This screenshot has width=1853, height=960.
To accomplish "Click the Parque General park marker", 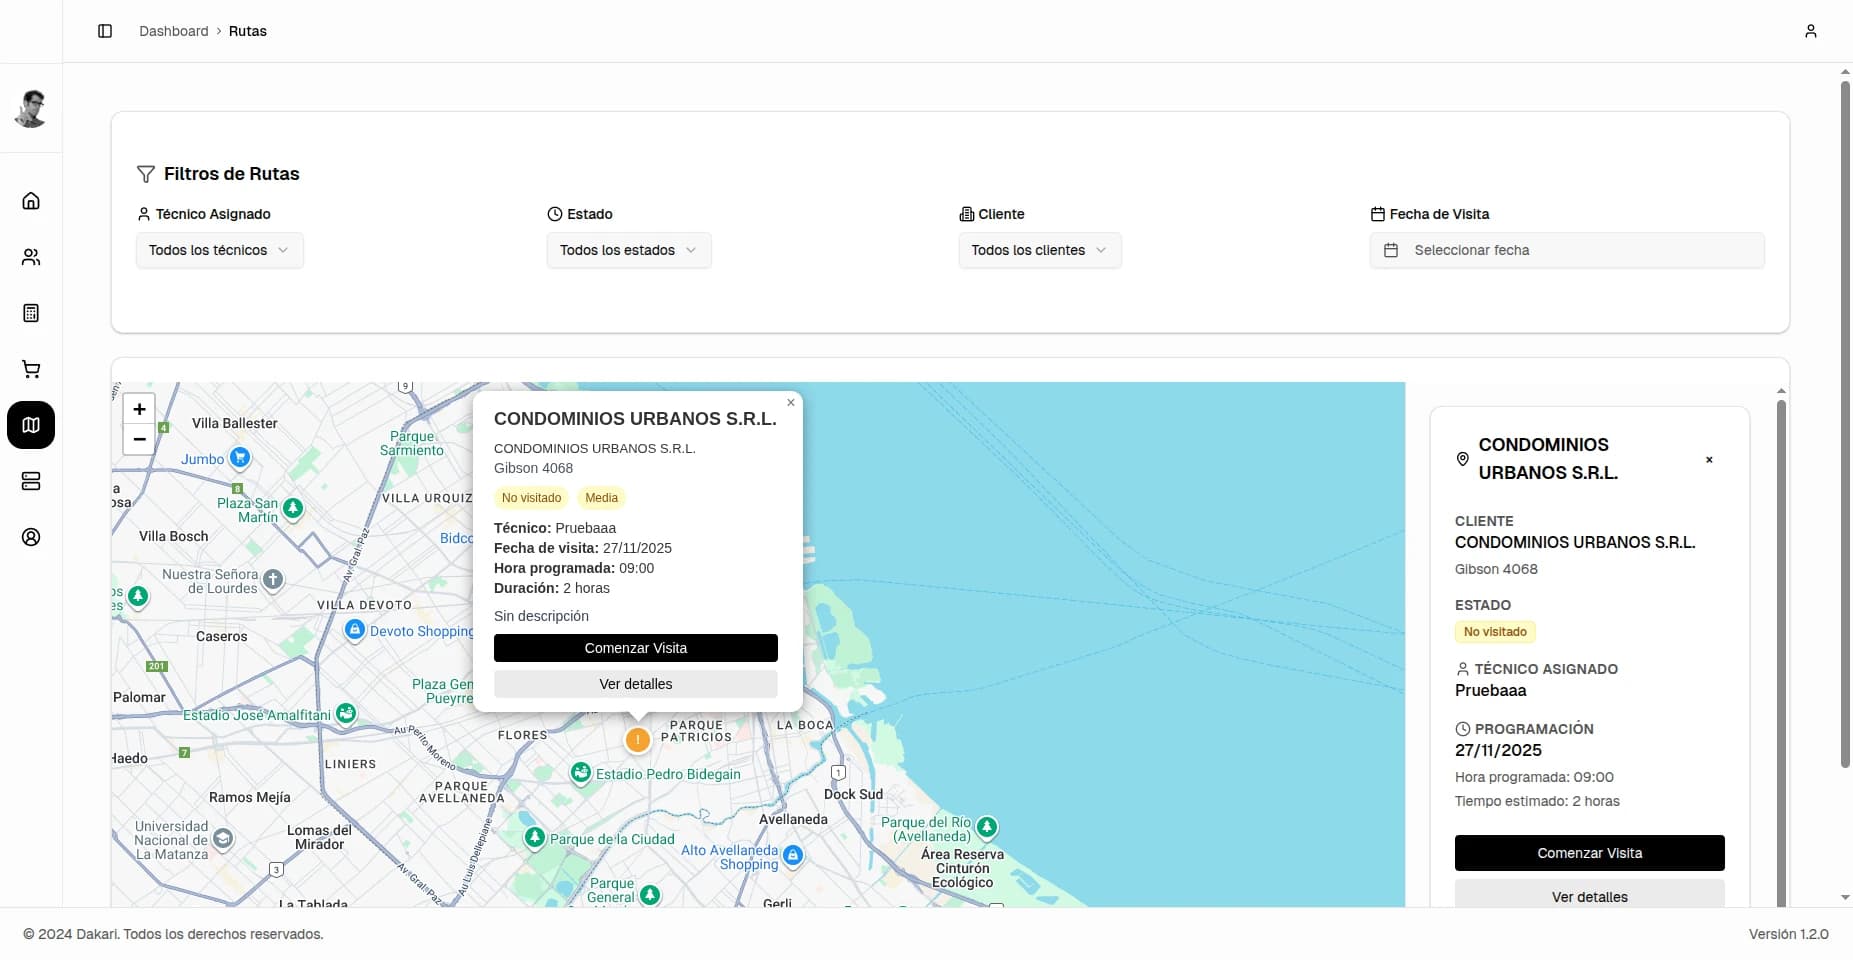I will point(650,894).
